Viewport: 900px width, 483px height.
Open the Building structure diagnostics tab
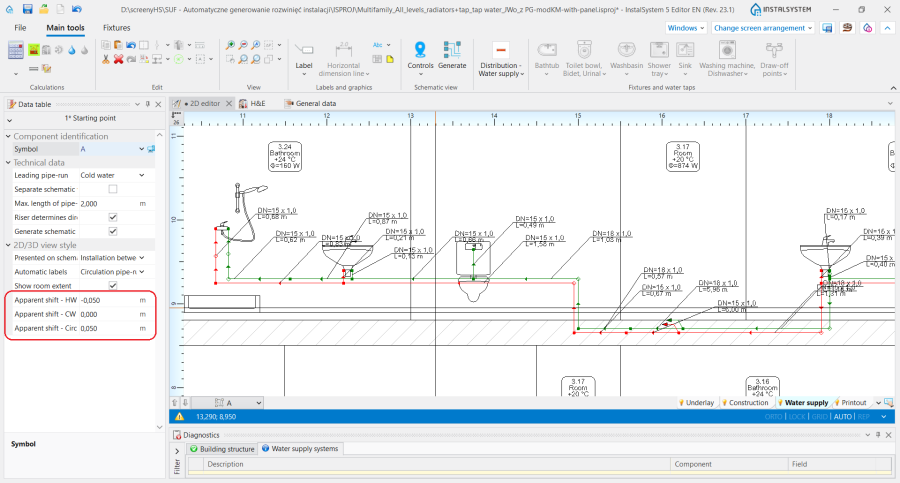pyautogui.click(x=222, y=449)
